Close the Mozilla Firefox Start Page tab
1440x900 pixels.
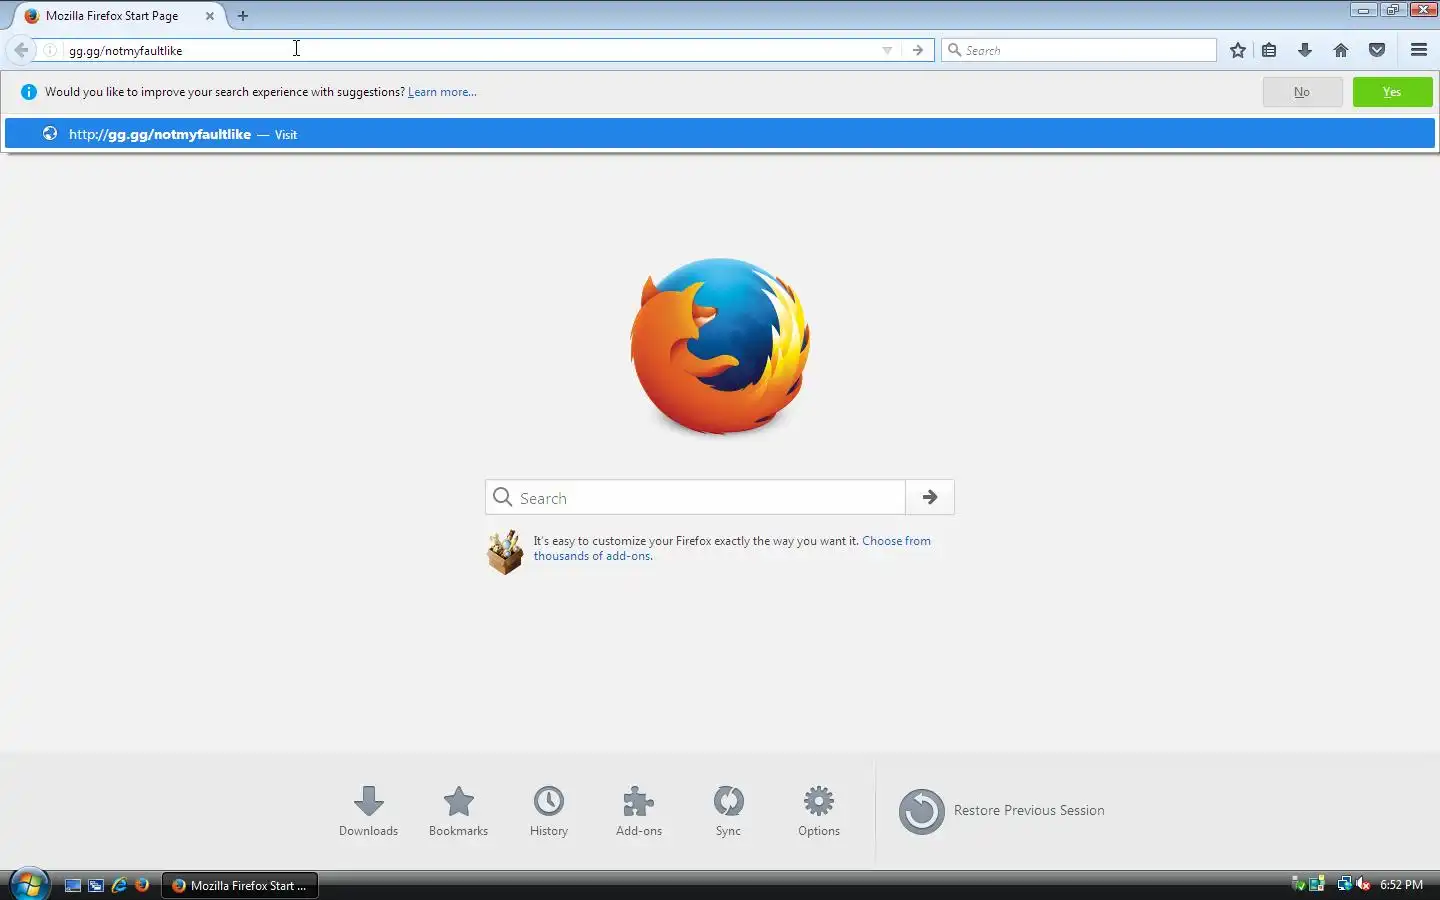[210, 16]
